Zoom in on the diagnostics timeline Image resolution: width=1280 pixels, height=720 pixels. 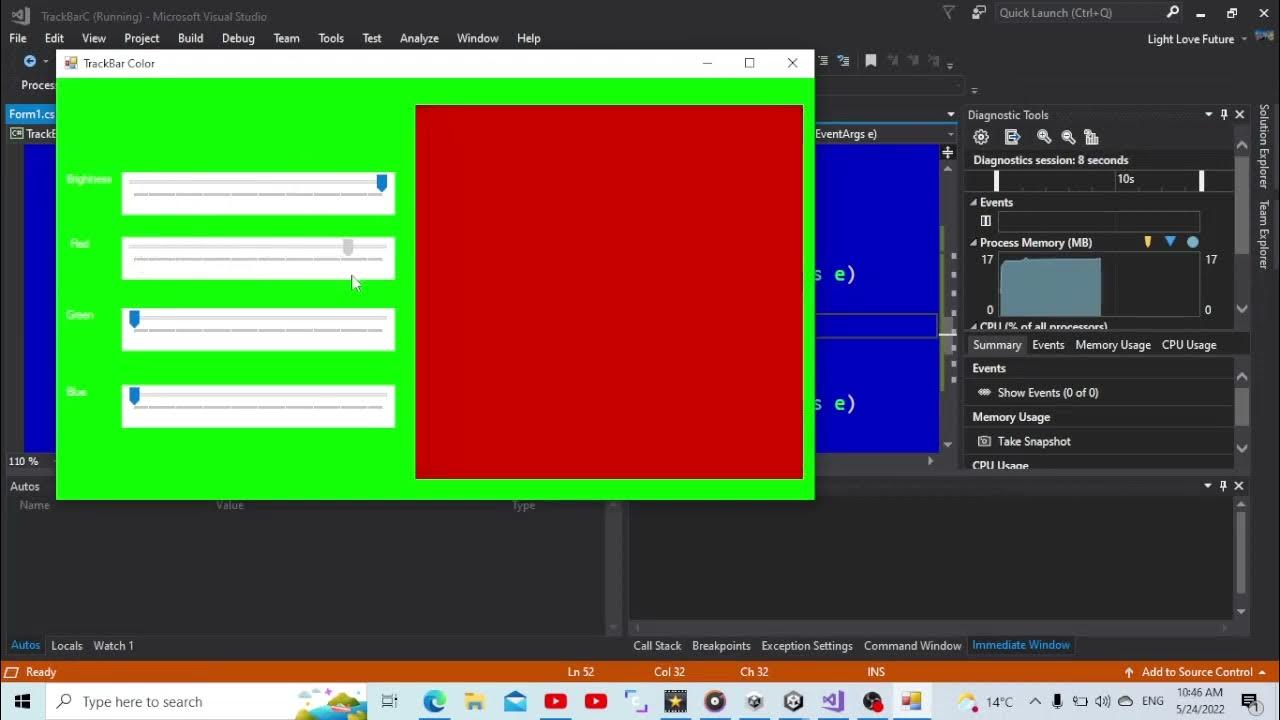tap(1044, 137)
